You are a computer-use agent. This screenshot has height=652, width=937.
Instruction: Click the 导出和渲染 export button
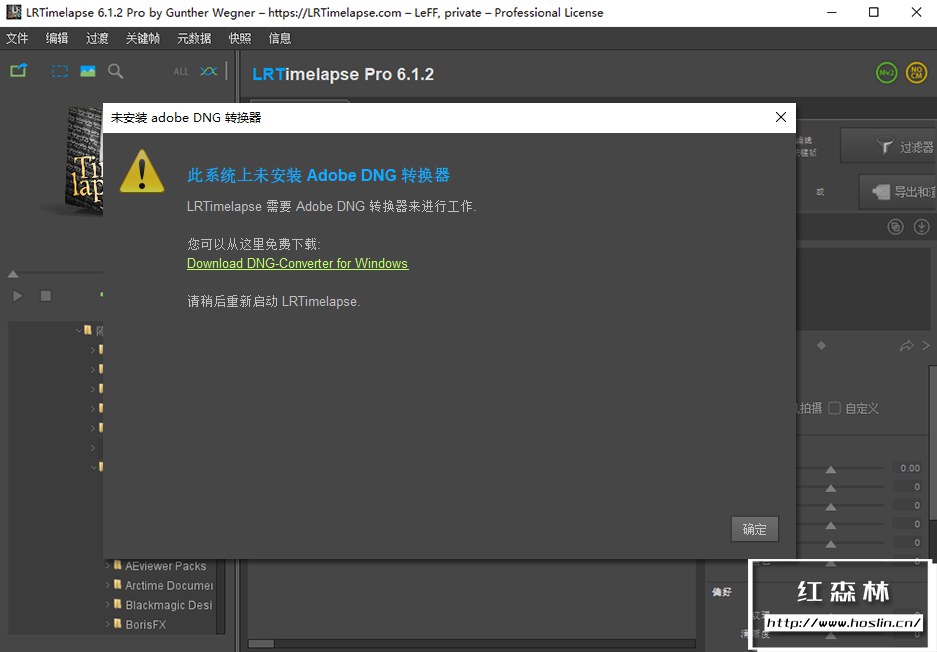coord(898,192)
